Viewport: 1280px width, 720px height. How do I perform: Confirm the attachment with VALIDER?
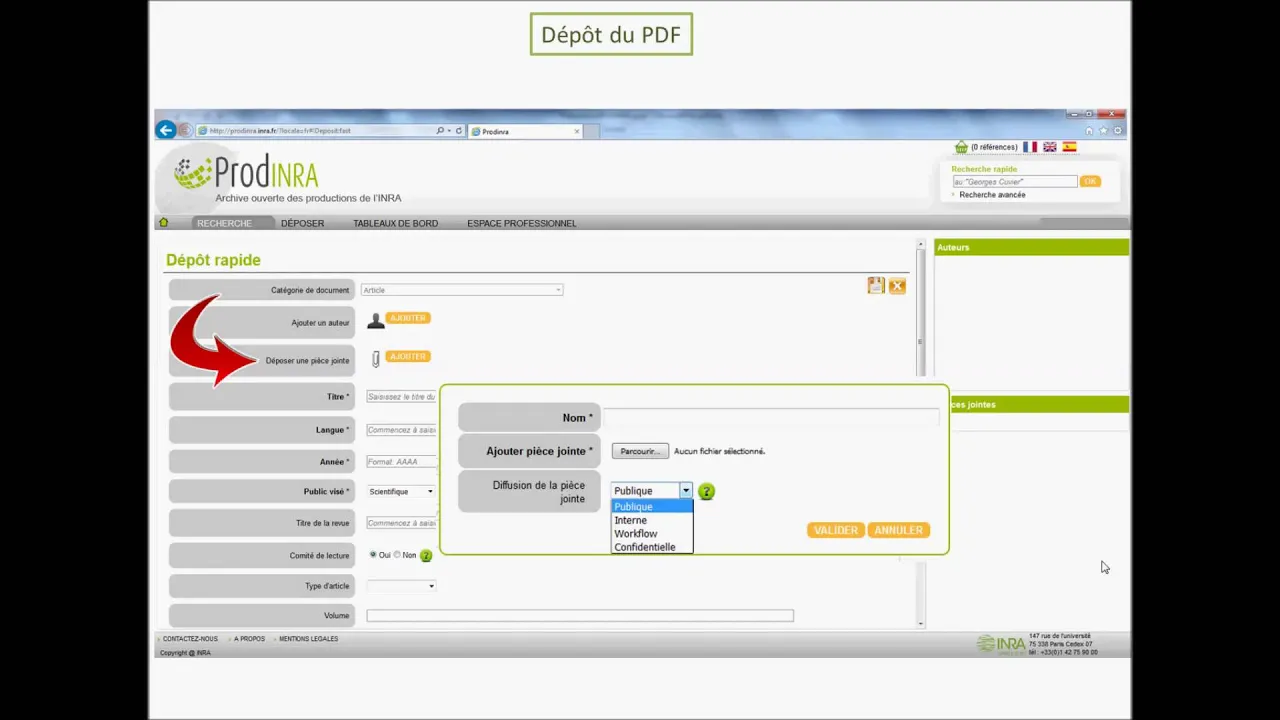836,530
